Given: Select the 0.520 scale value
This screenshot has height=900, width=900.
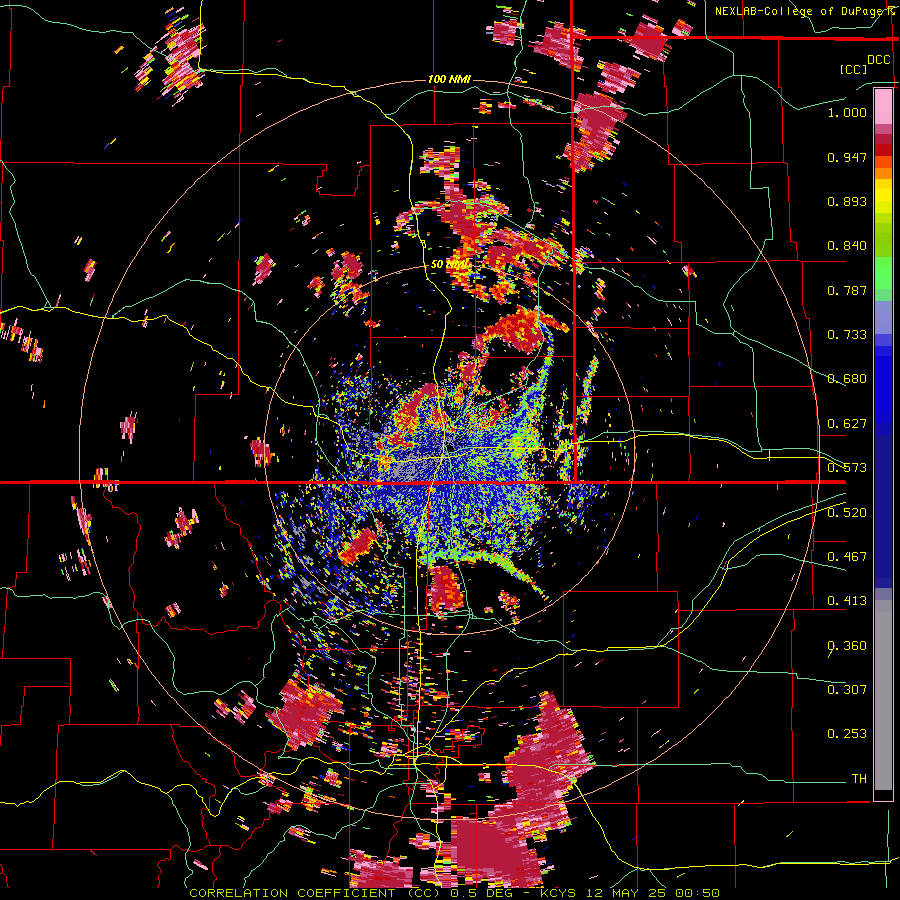Looking at the screenshot, I should 847,513.
